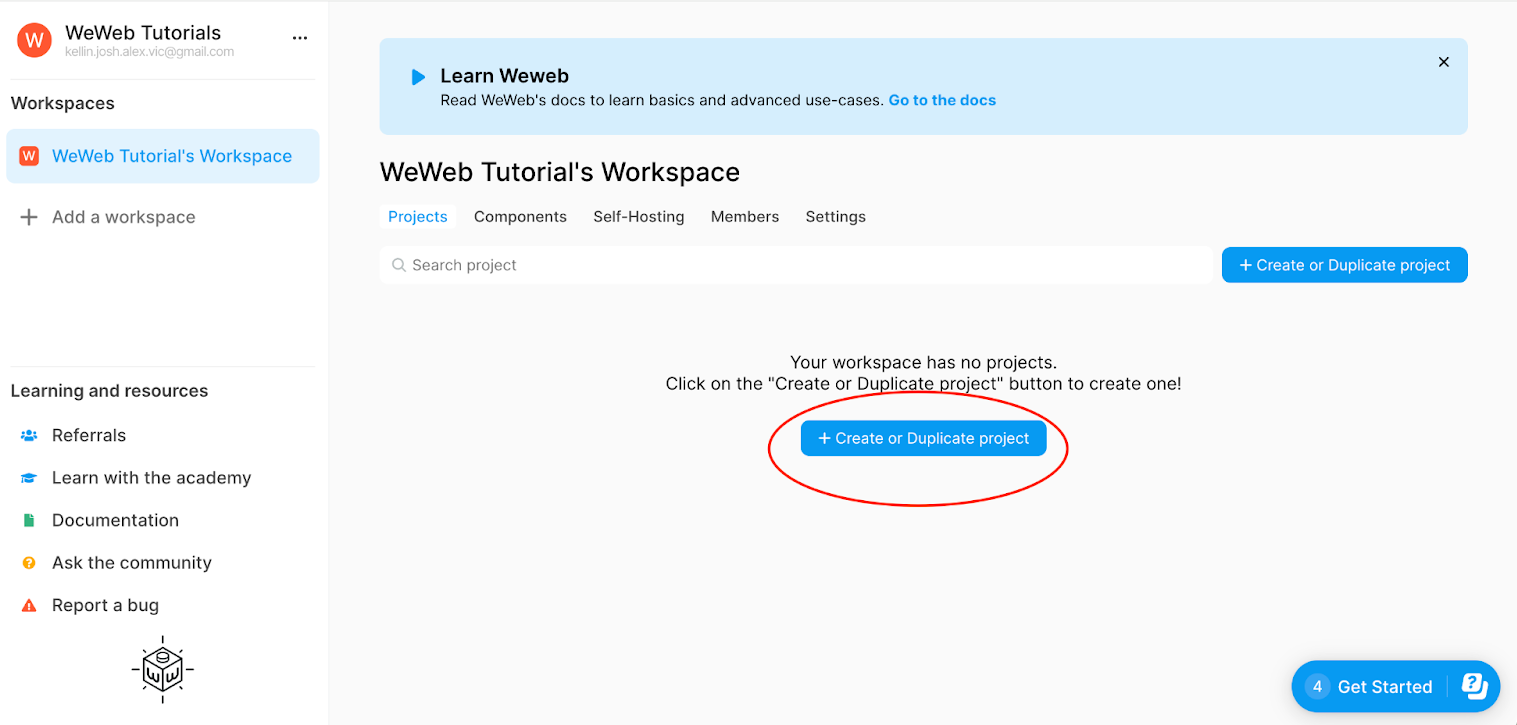Image resolution: width=1517 pixels, height=725 pixels.
Task: Click the Ask the community question mark icon
Action: pyautogui.click(x=29, y=562)
